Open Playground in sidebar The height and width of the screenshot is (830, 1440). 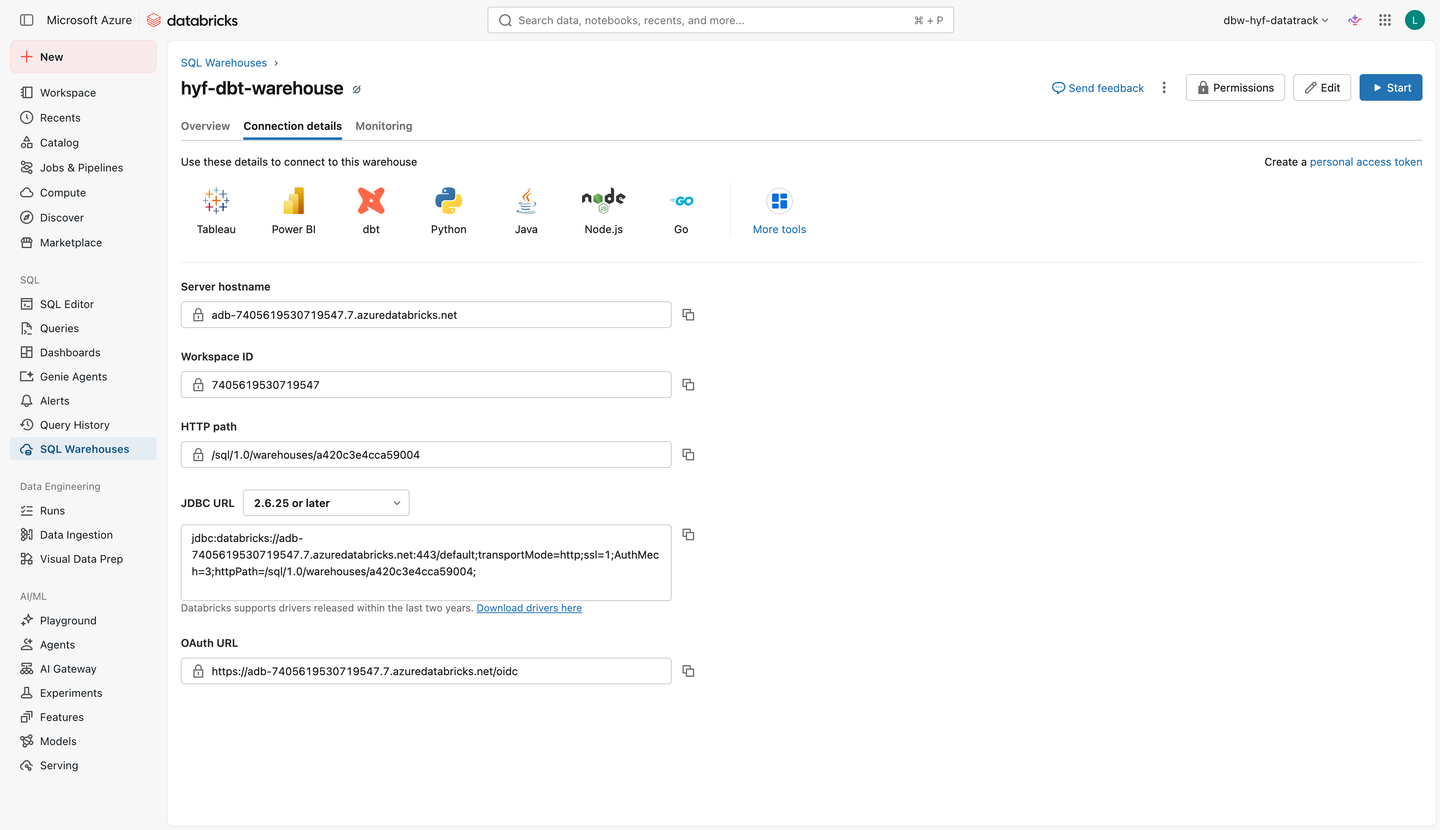coord(83,621)
